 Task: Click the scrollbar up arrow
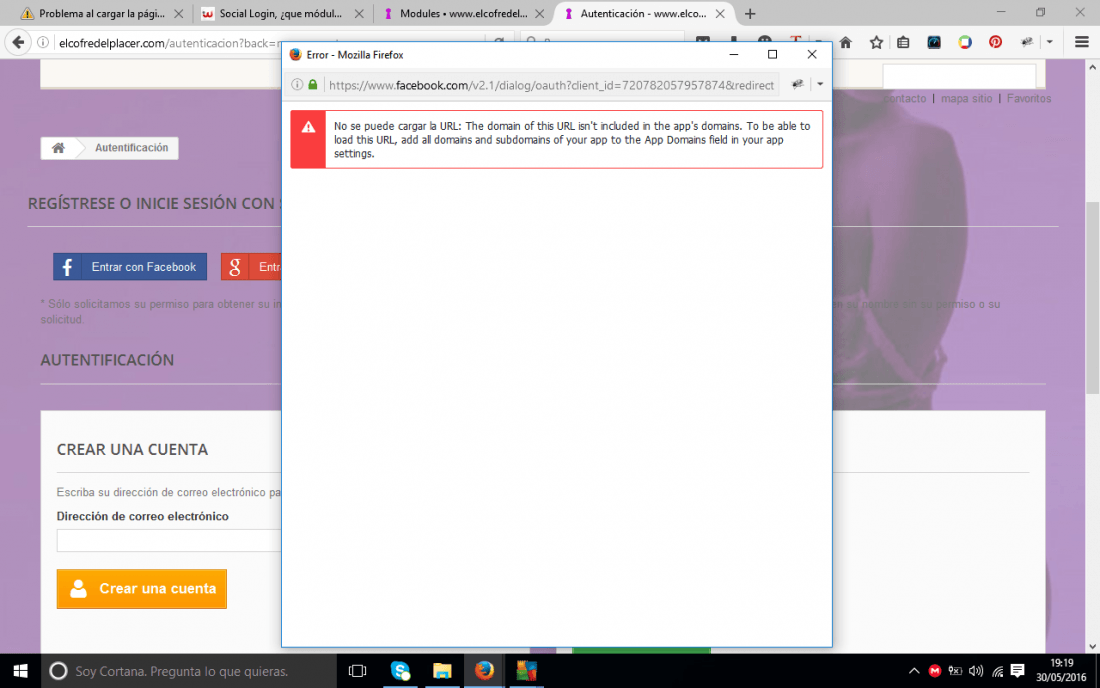pos(1092,67)
